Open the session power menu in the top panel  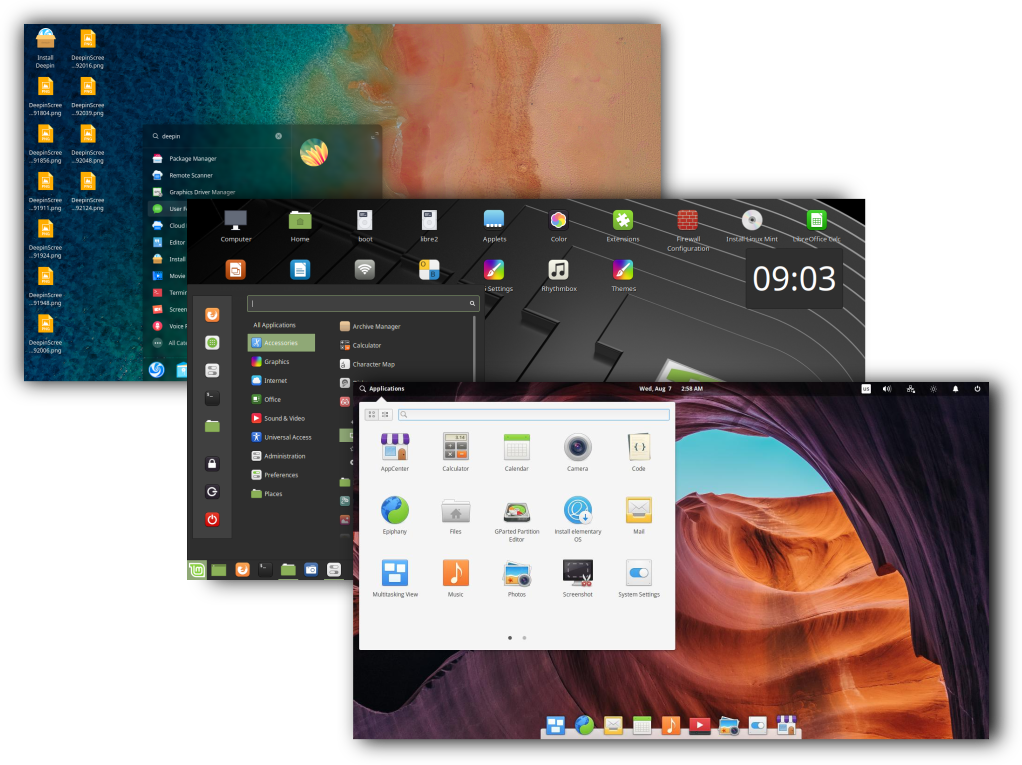pos(977,388)
